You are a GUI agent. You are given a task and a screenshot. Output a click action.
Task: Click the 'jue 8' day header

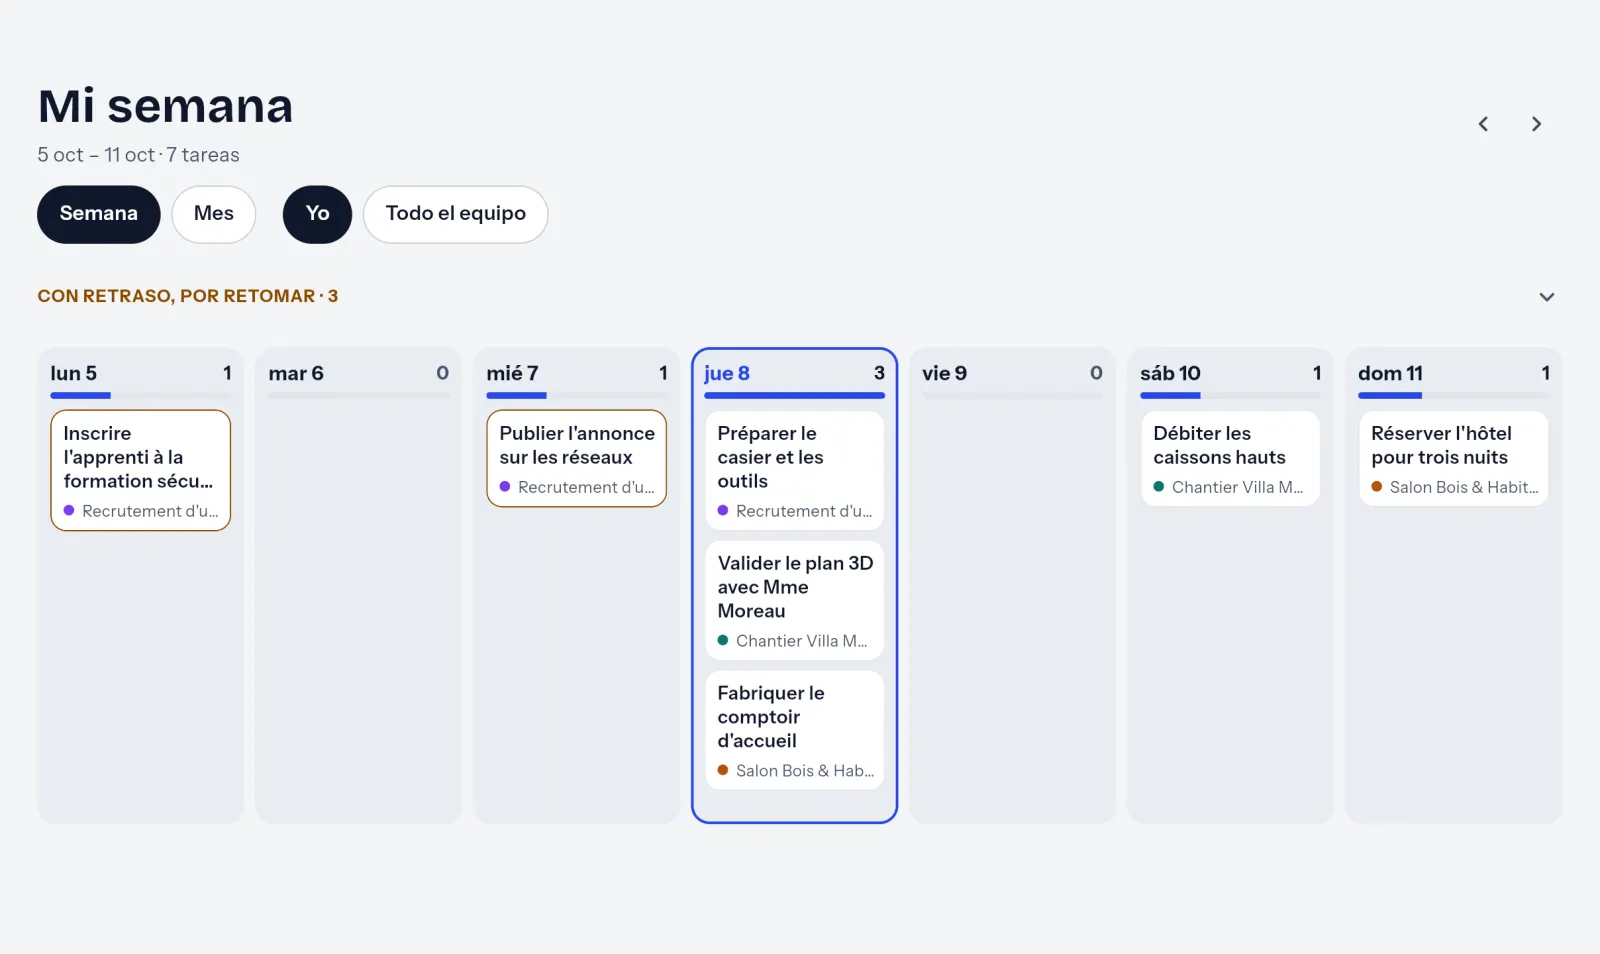click(727, 373)
